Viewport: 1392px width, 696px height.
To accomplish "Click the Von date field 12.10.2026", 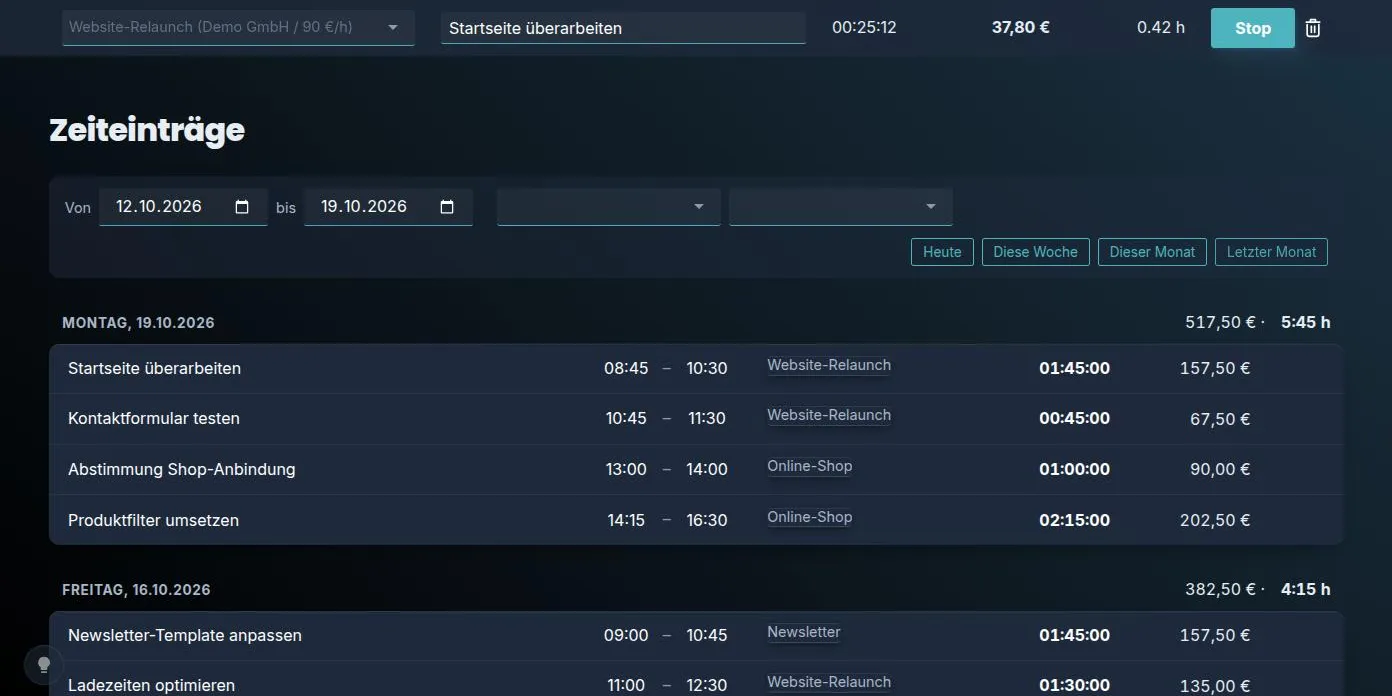I will click(183, 207).
